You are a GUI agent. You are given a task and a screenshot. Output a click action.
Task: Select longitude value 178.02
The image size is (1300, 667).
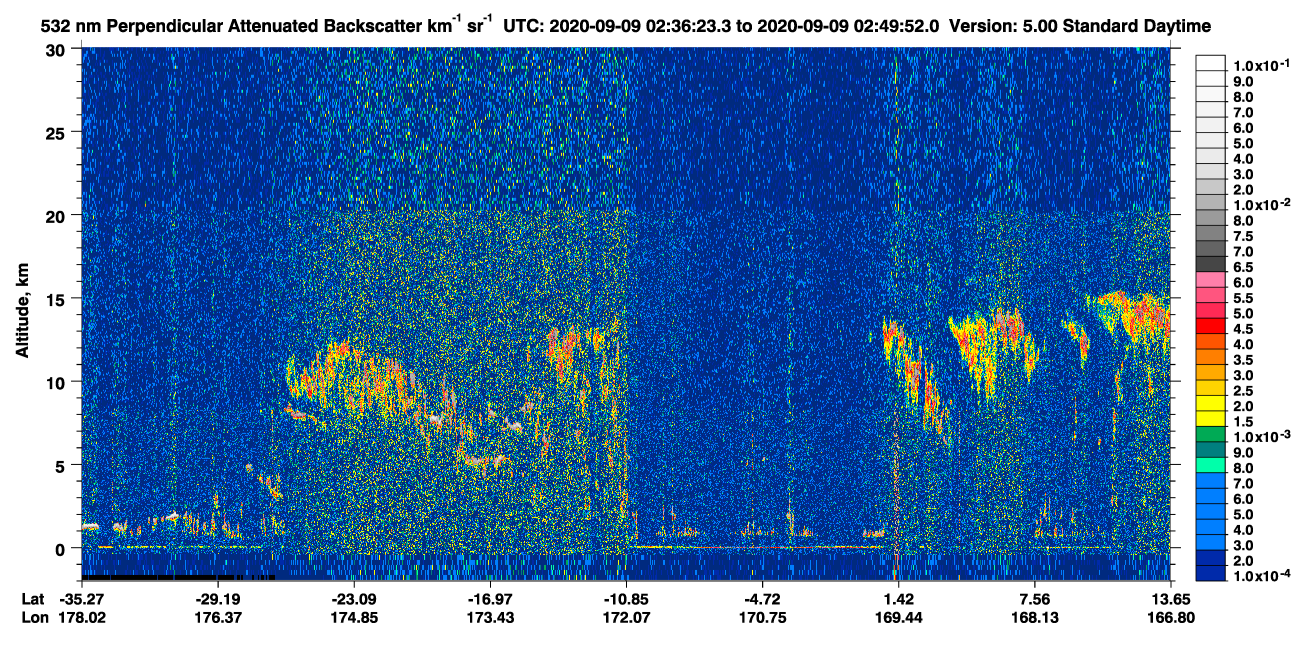[x=84, y=618]
